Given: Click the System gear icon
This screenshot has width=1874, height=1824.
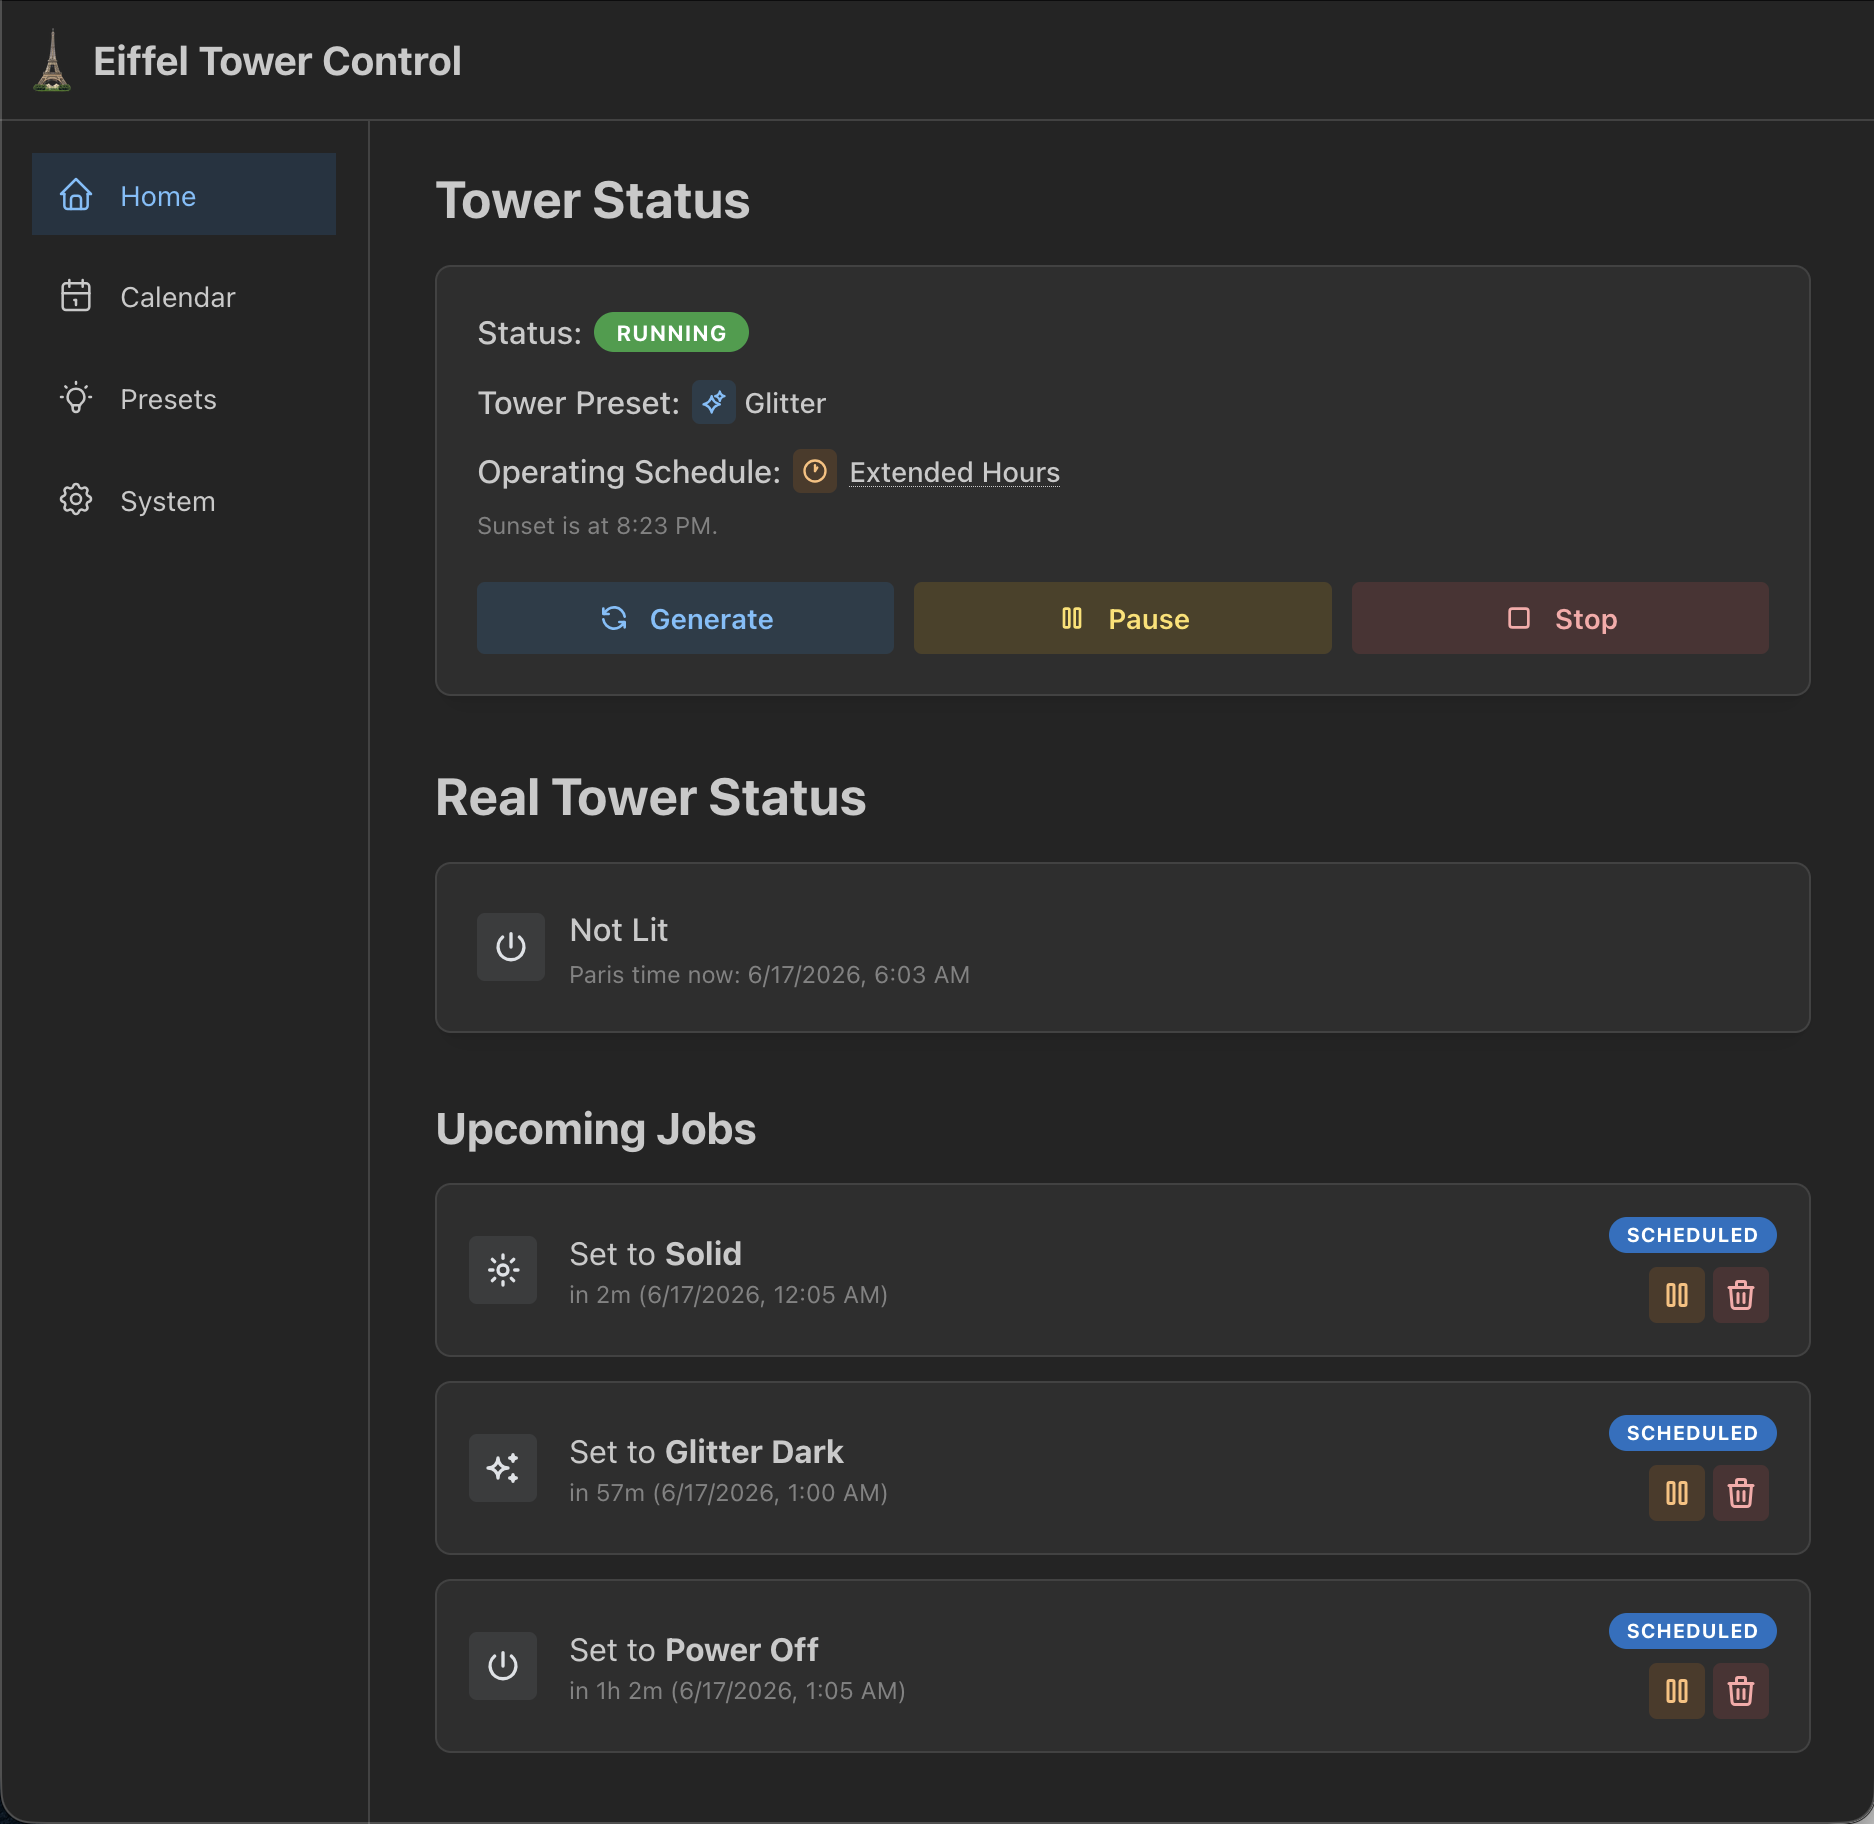Looking at the screenshot, I should (76, 500).
